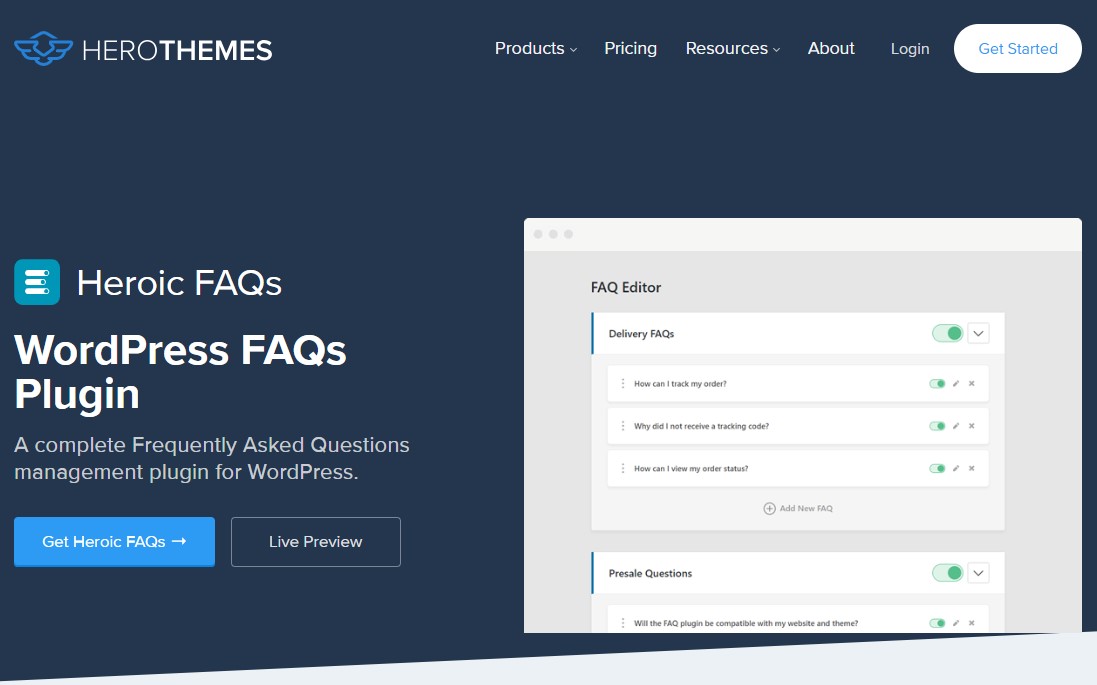
Task: Toggle switch for 'How can I view my order status?'
Action: tap(937, 469)
